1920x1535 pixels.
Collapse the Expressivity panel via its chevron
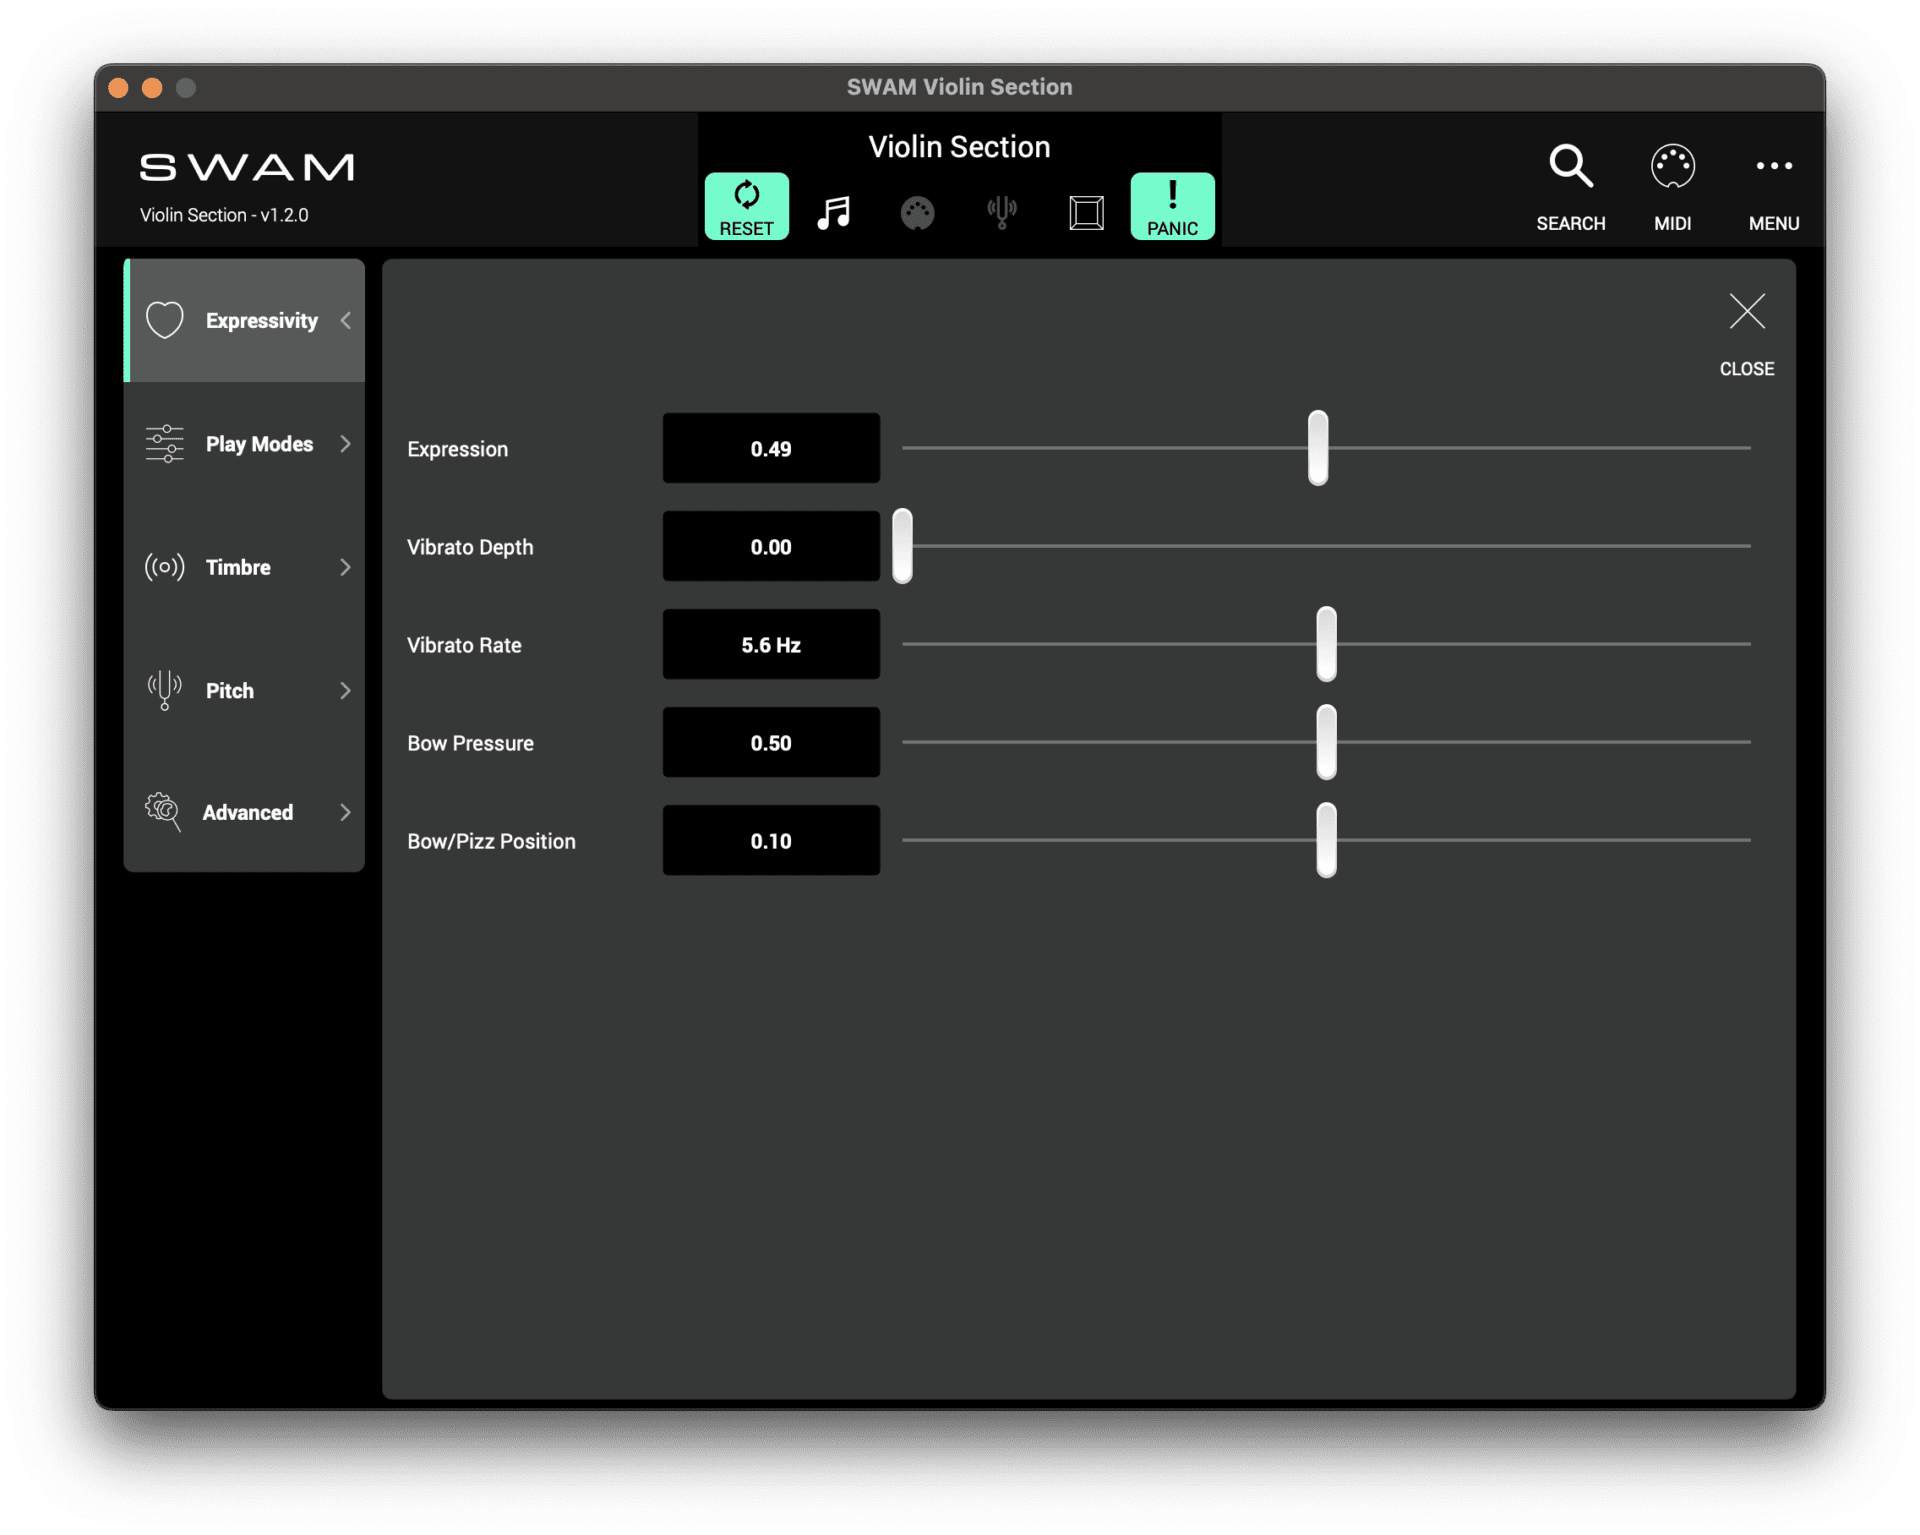click(345, 320)
